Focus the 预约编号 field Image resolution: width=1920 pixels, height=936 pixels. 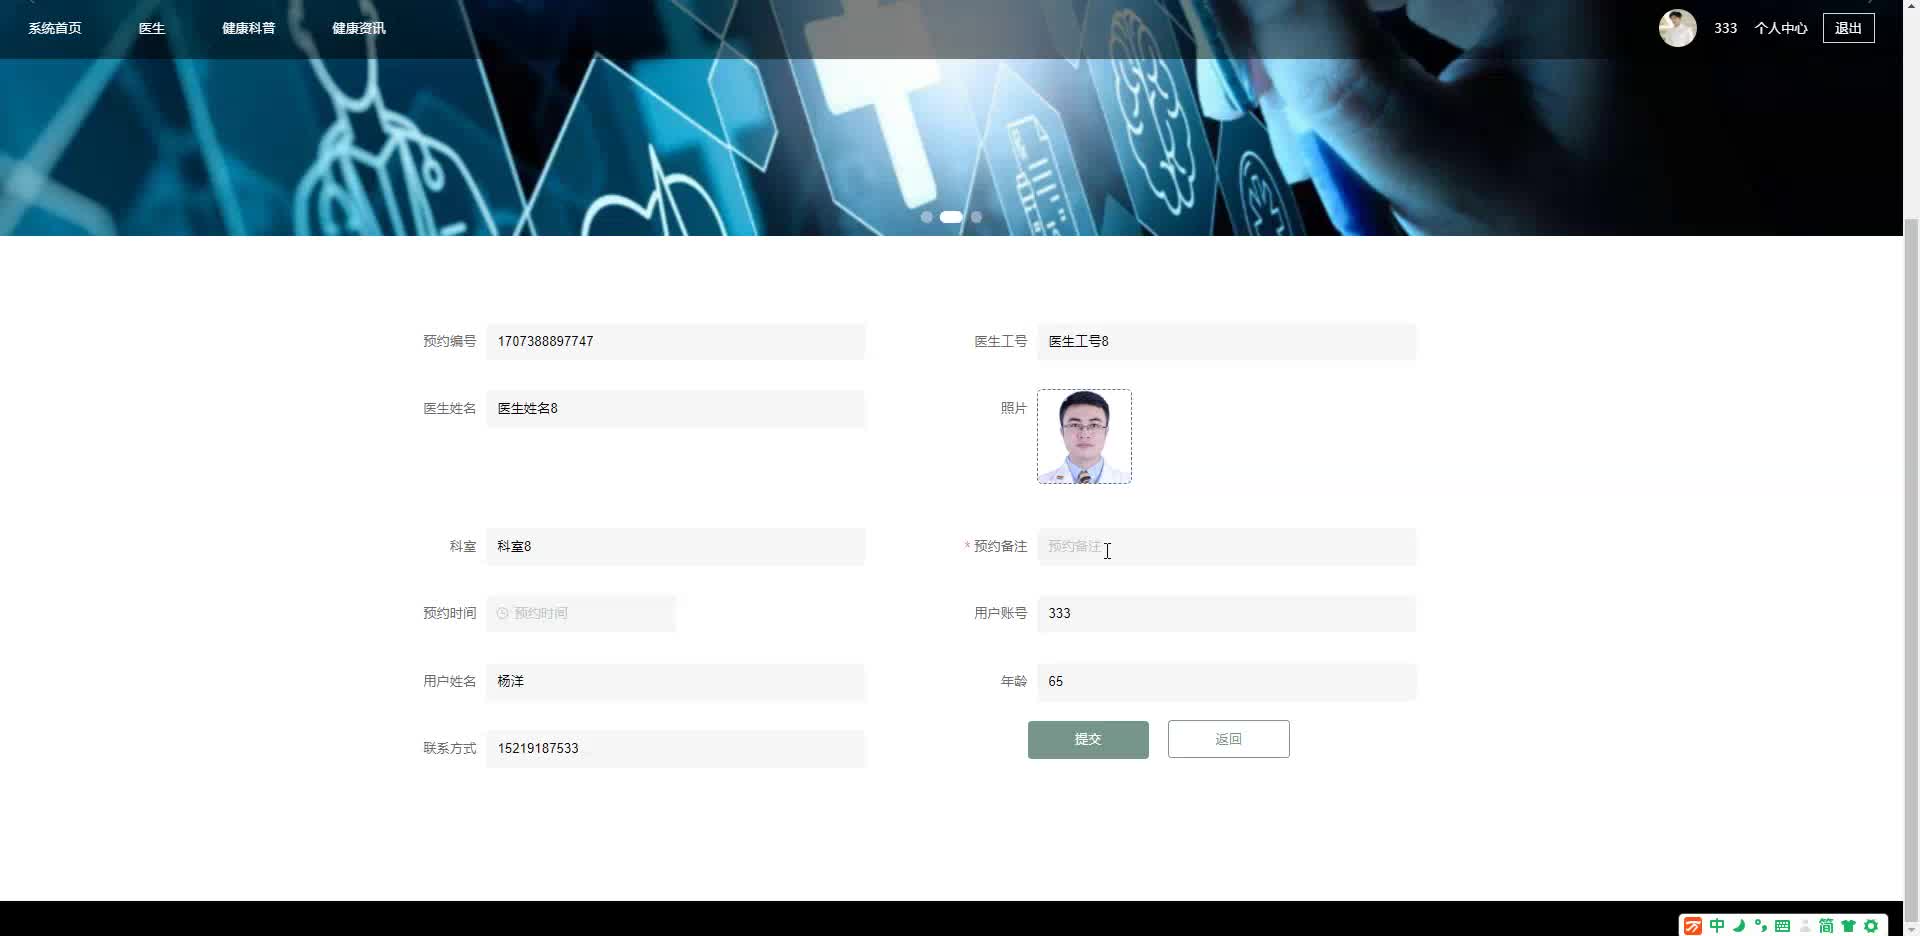675,342
